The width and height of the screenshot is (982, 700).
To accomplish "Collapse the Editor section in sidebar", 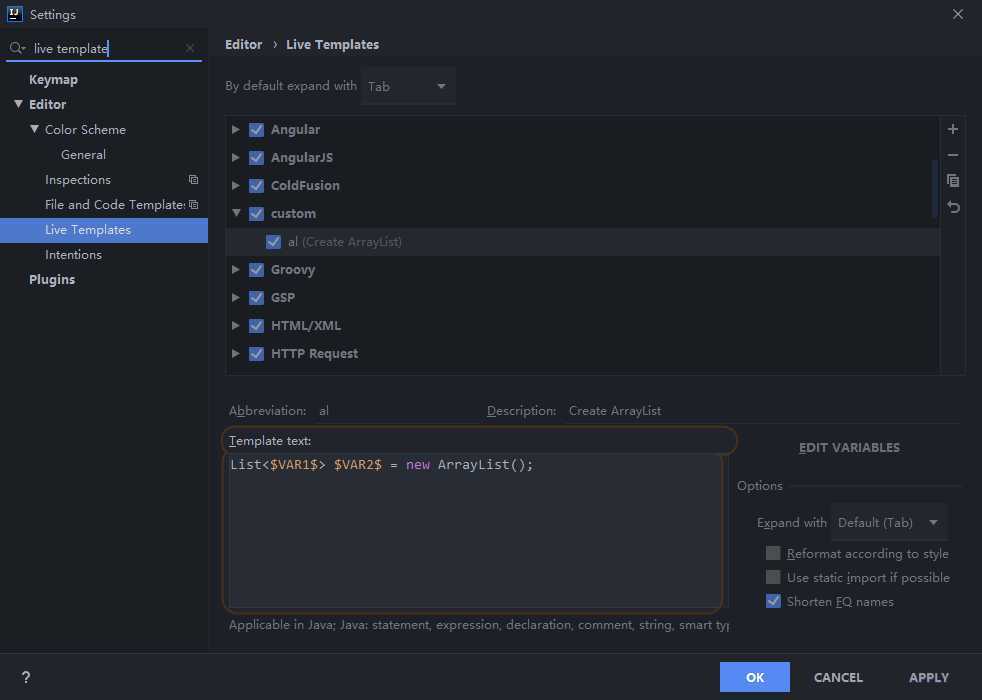I will (18, 104).
